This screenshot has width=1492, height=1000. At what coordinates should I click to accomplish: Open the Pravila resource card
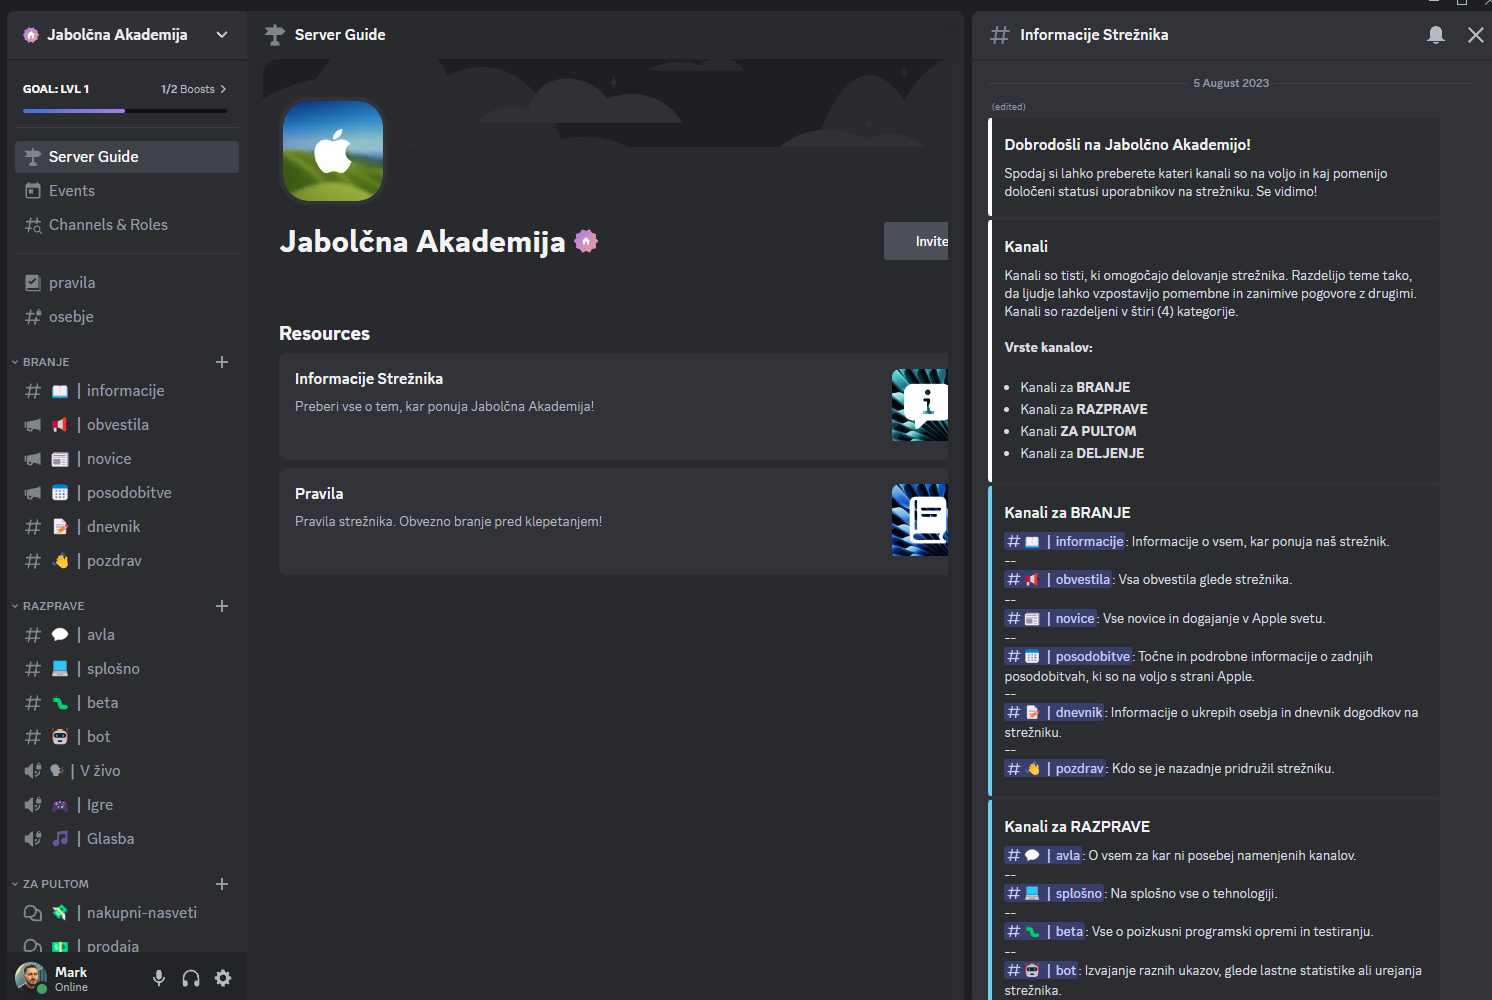pos(613,521)
